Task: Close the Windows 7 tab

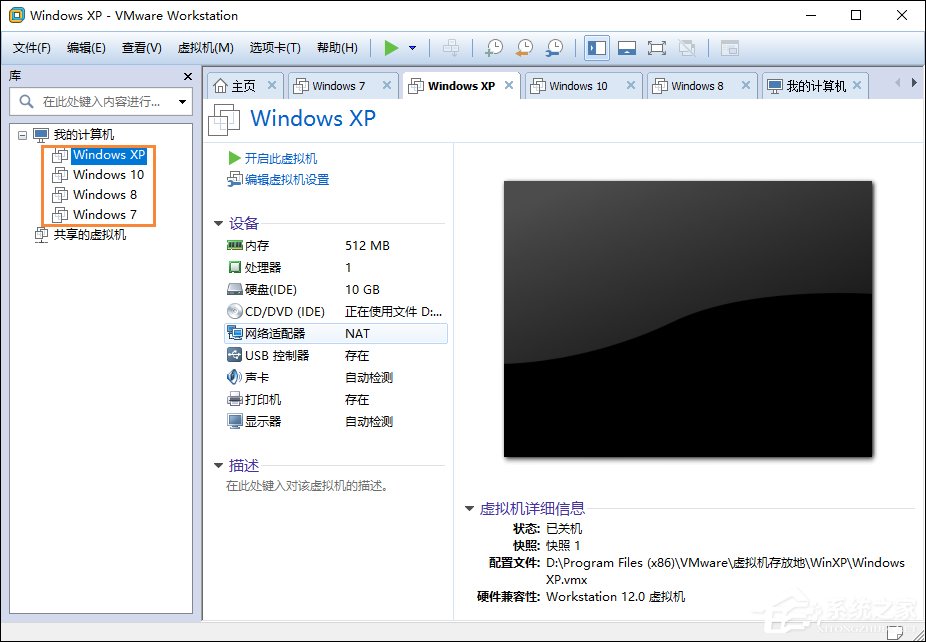Action: tap(388, 86)
